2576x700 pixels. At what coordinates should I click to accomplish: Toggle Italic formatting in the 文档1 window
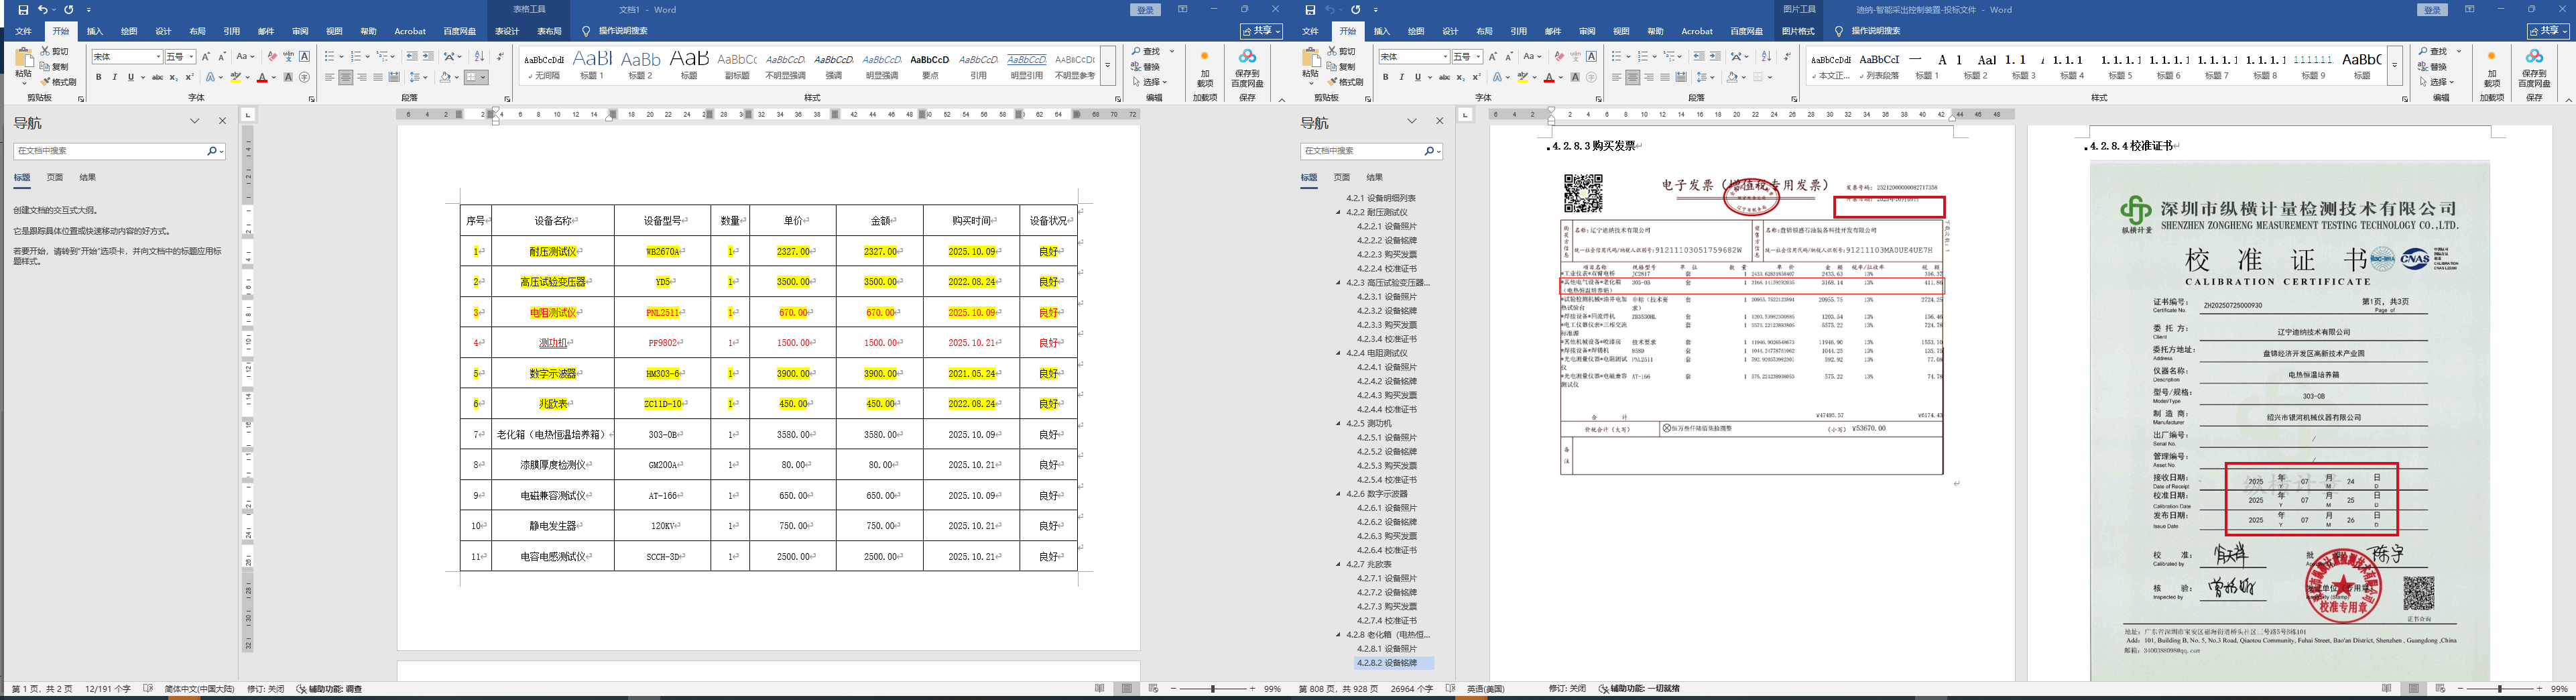tap(114, 77)
